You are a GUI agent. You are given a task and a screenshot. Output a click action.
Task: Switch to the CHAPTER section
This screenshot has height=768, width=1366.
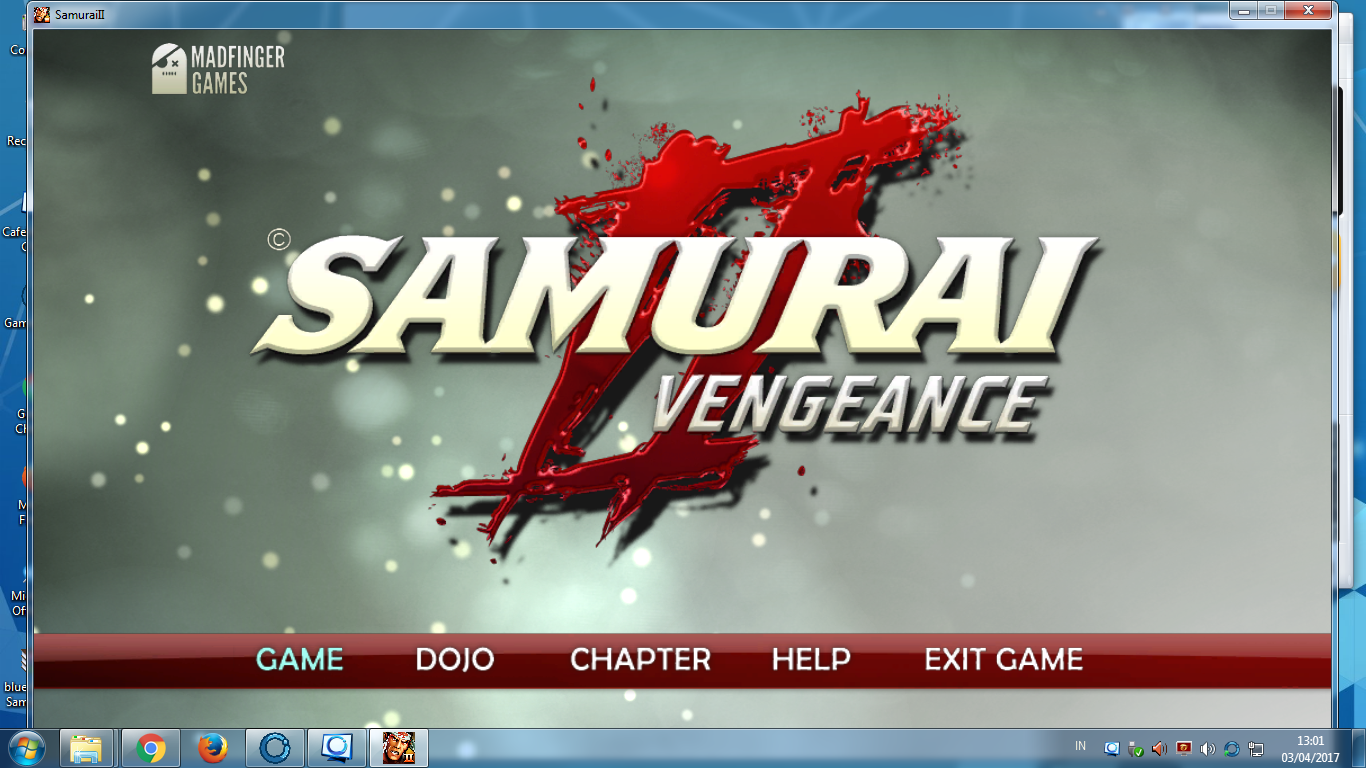pyautogui.click(x=639, y=660)
